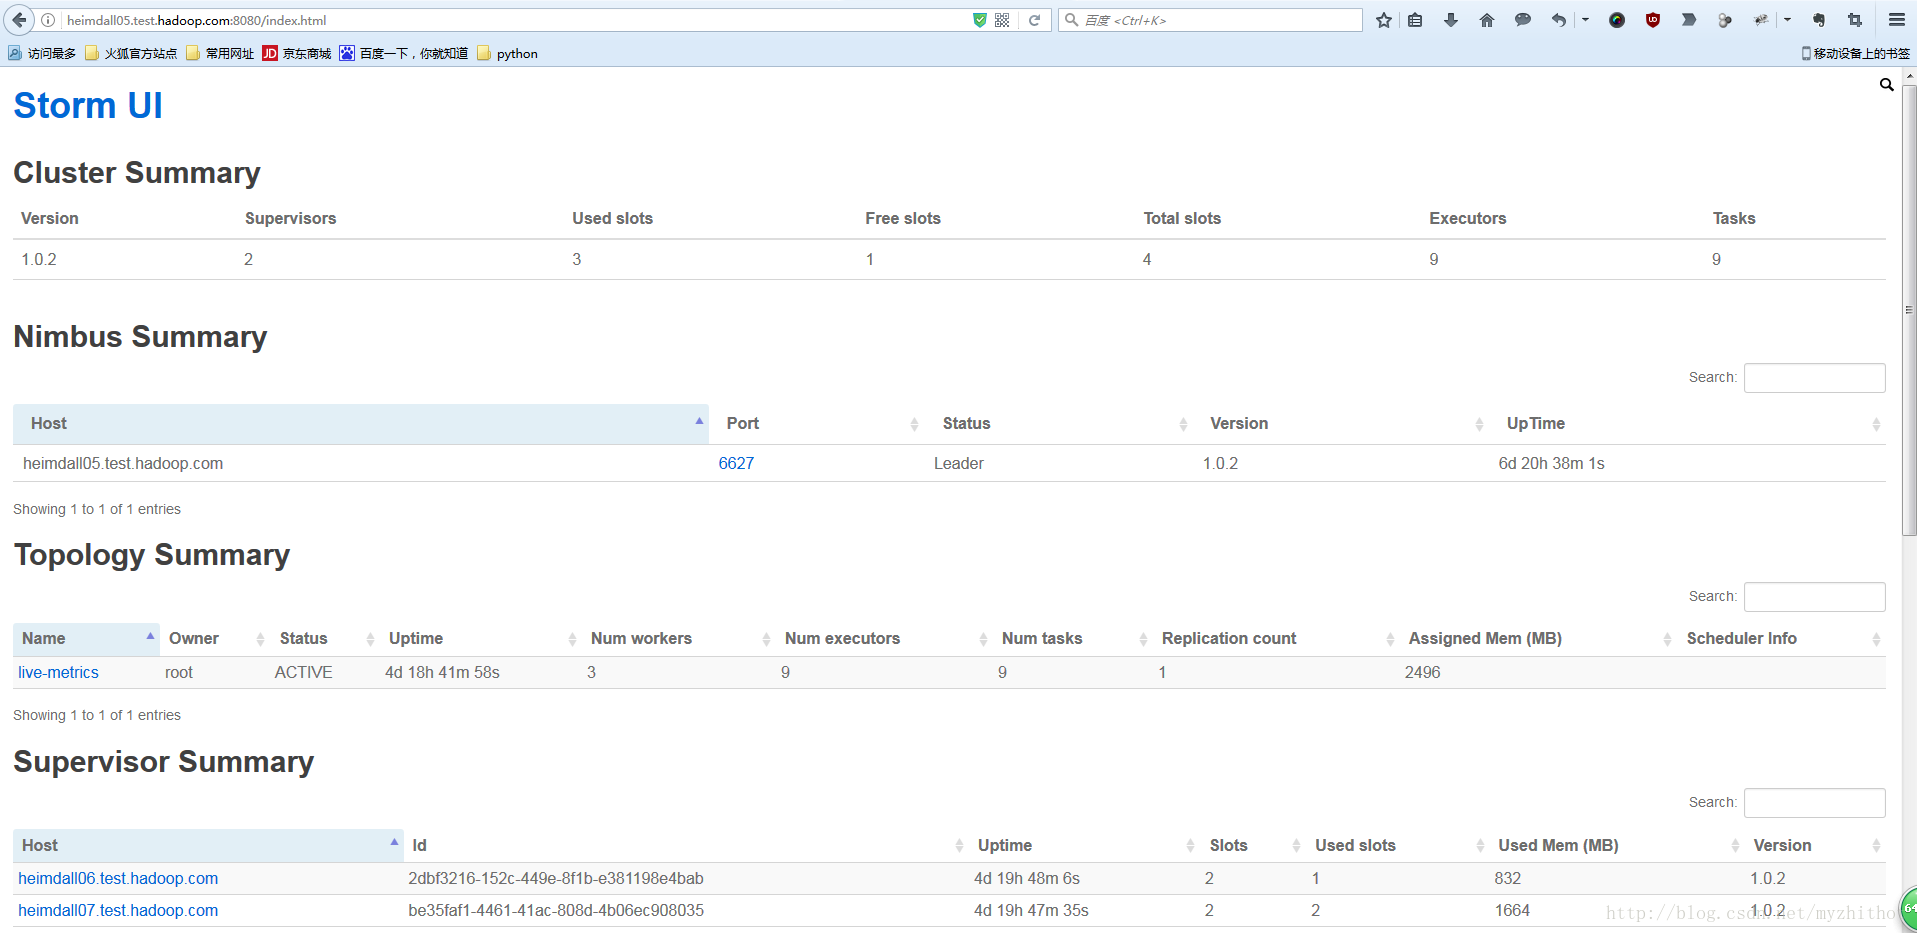The height and width of the screenshot is (933, 1917).
Task: Open the 京东商城 bookmark
Action: [297, 54]
